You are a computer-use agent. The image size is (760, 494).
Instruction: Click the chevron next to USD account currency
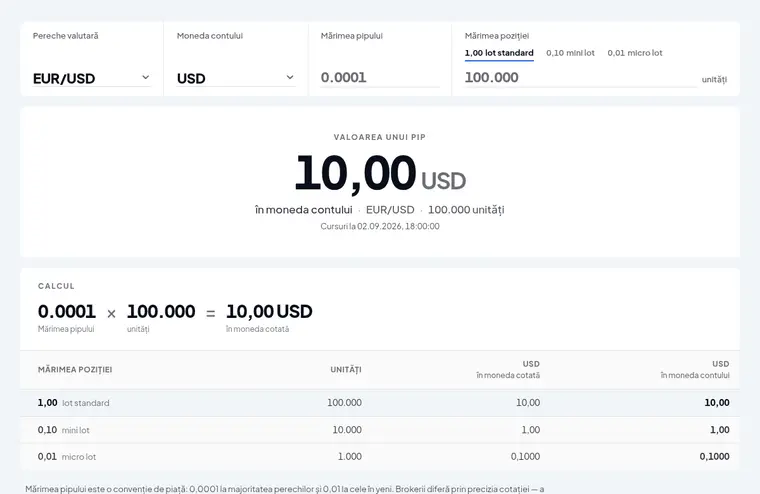click(x=290, y=78)
